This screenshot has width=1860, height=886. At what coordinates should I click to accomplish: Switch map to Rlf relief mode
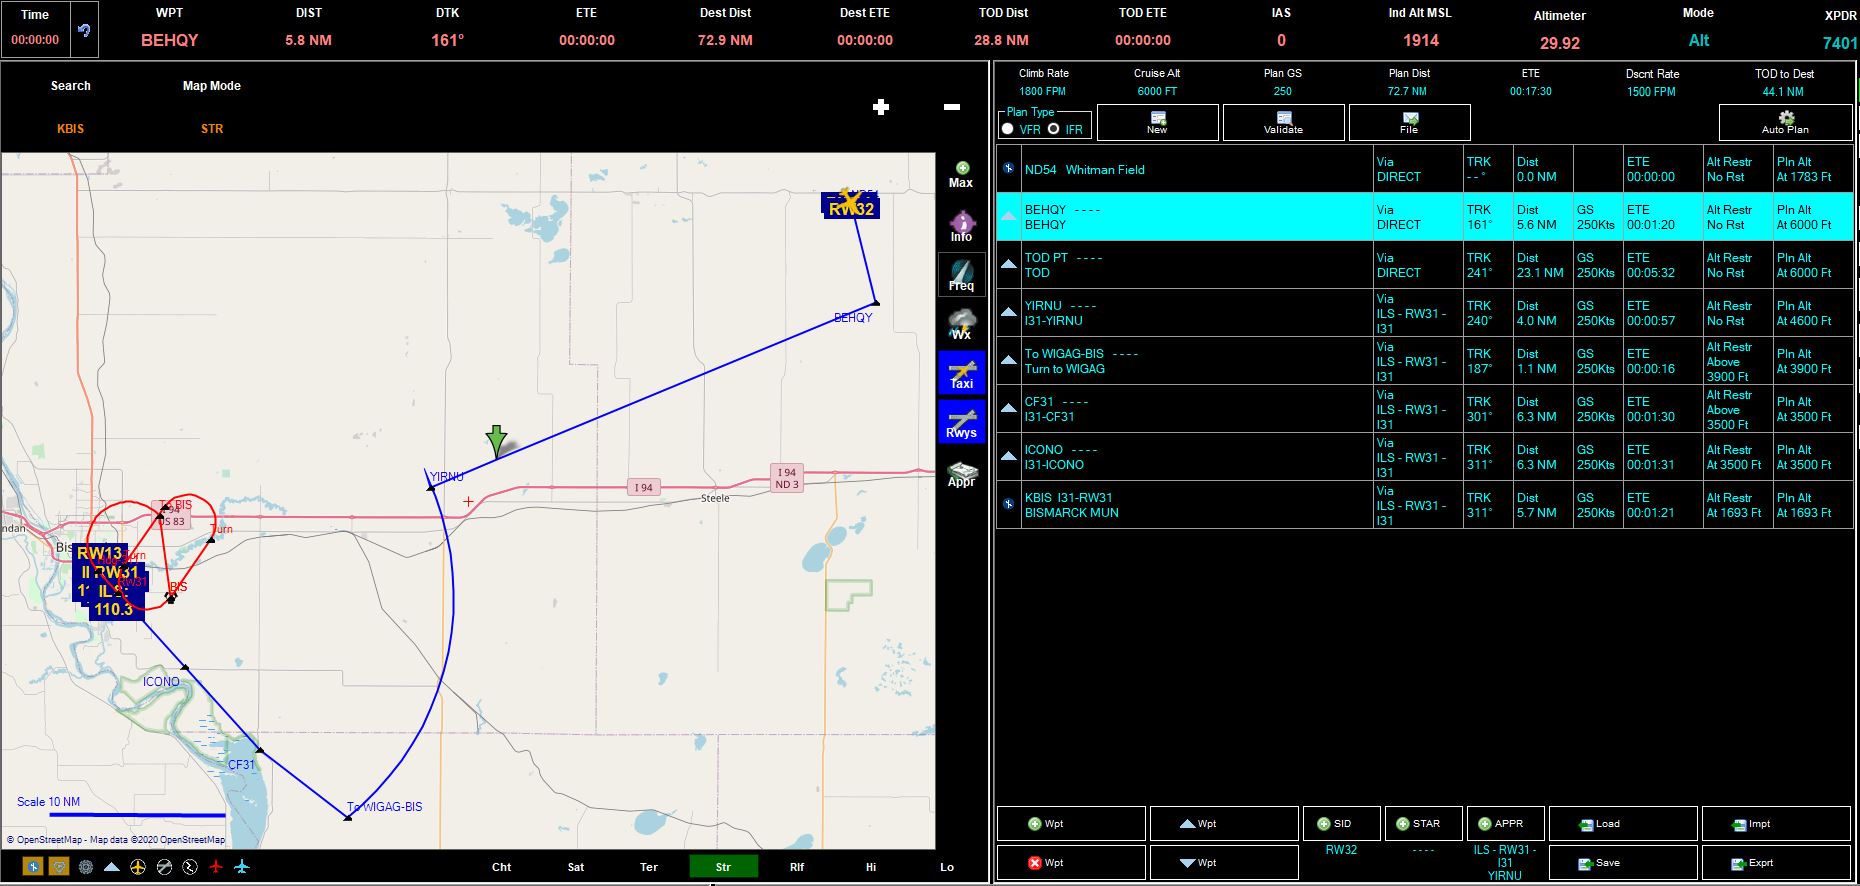point(797,867)
